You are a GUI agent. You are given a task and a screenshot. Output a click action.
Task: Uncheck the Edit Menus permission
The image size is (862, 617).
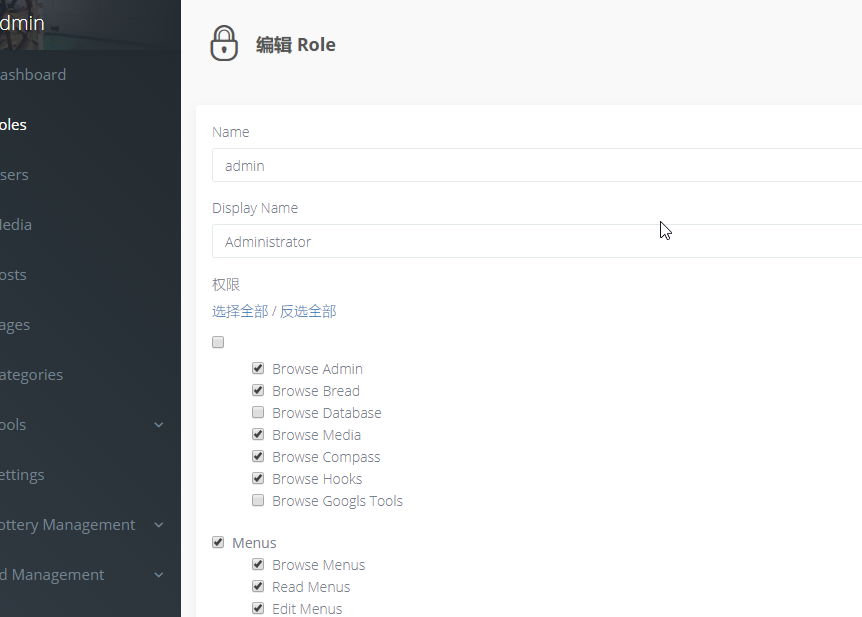click(258, 608)
